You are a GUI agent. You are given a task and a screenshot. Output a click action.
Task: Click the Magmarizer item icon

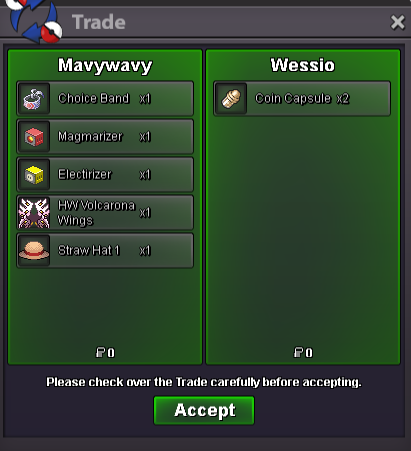[x=34, y=137]
